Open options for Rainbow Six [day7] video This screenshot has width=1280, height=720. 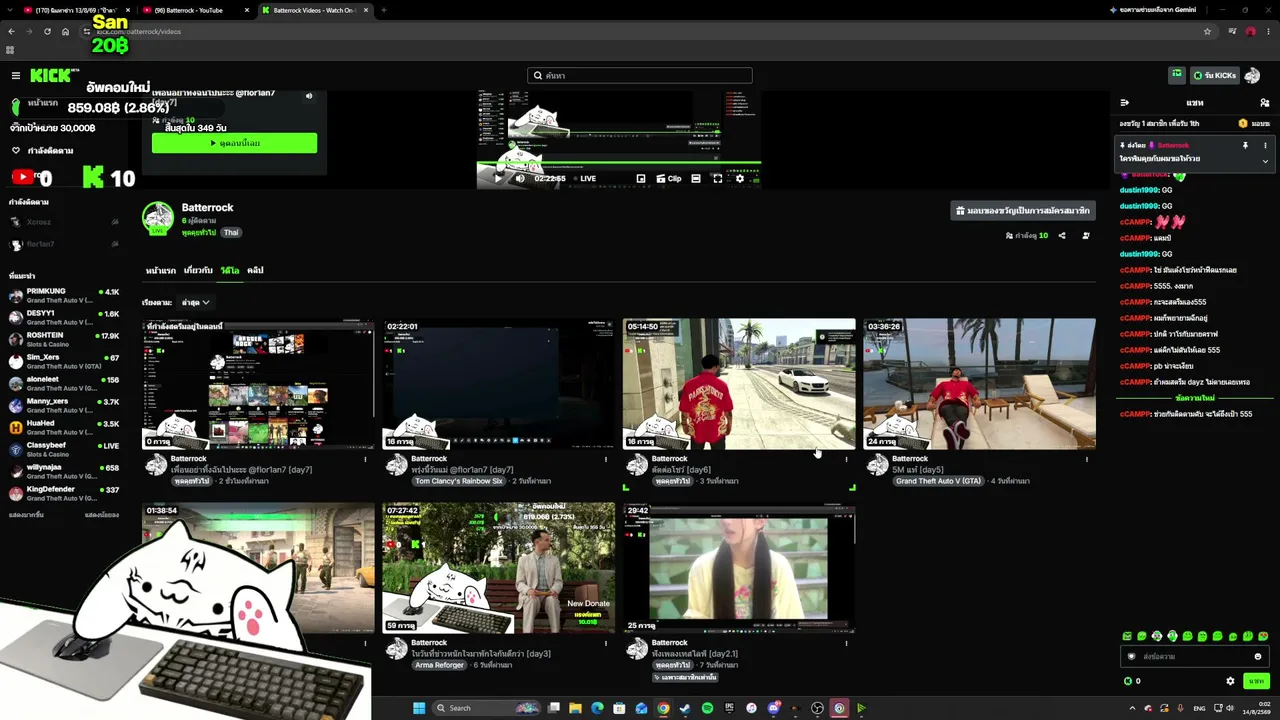click(606, 460)
